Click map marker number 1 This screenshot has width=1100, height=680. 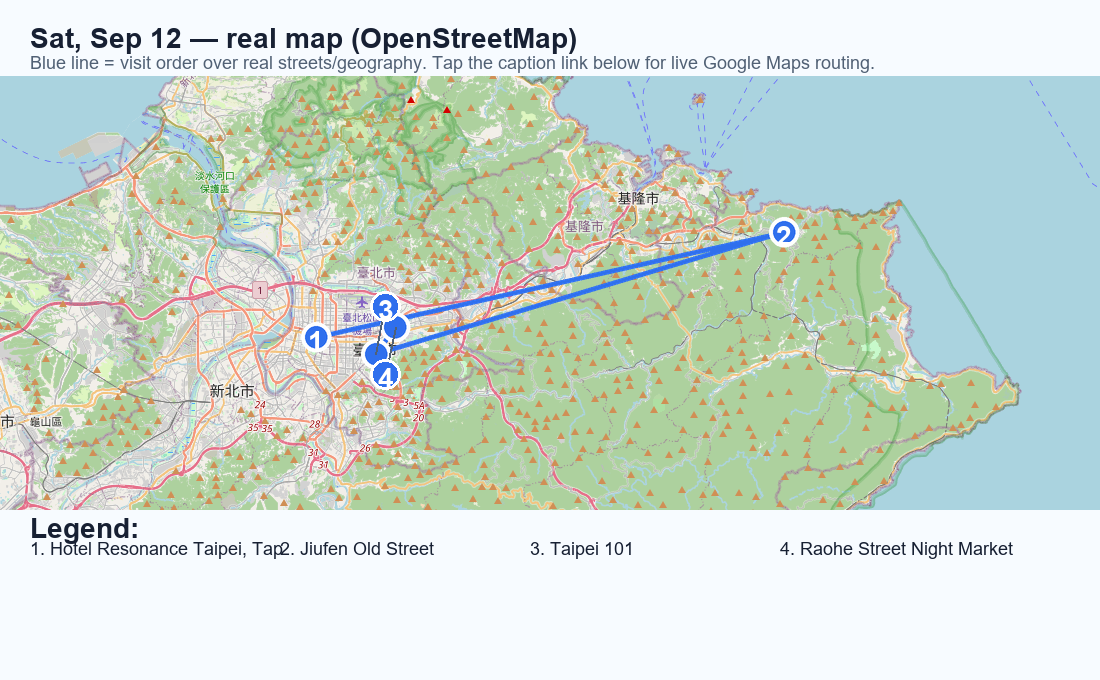pos(316,338)
